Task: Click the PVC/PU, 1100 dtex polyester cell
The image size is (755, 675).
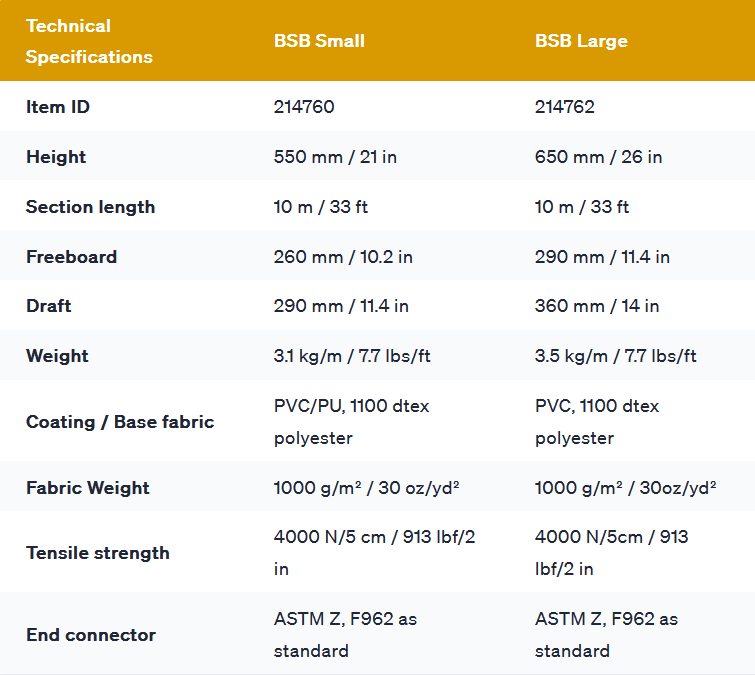Action: tap(351, 422)
